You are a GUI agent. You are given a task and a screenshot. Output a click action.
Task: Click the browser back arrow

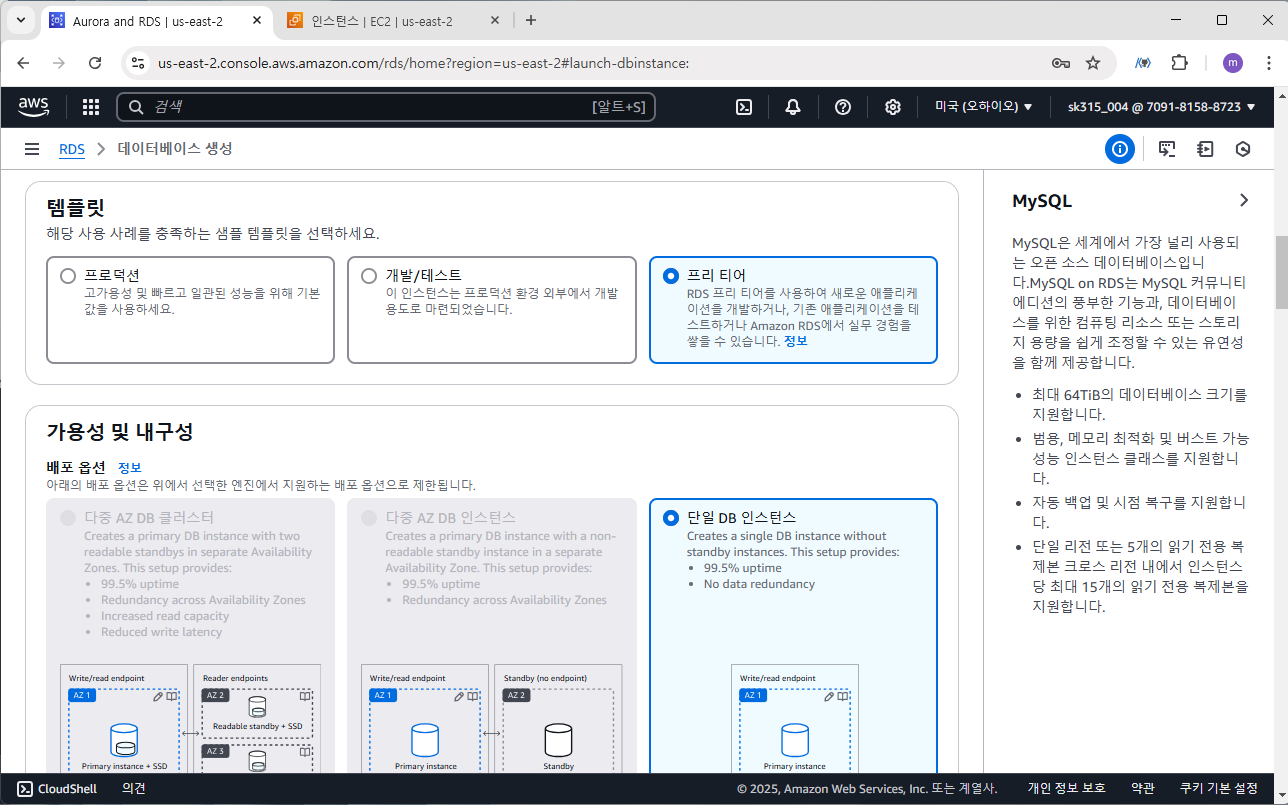[24, 63]
